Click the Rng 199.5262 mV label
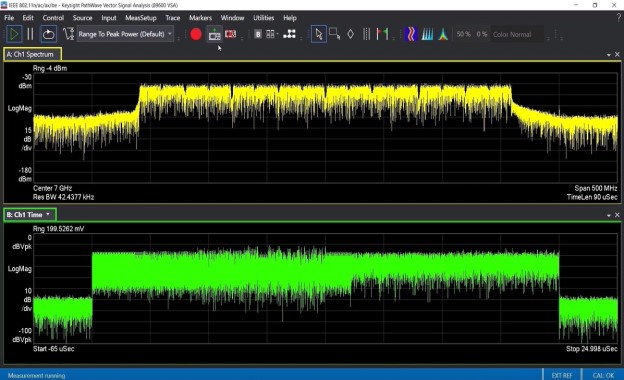 click(x=58, y=228)
